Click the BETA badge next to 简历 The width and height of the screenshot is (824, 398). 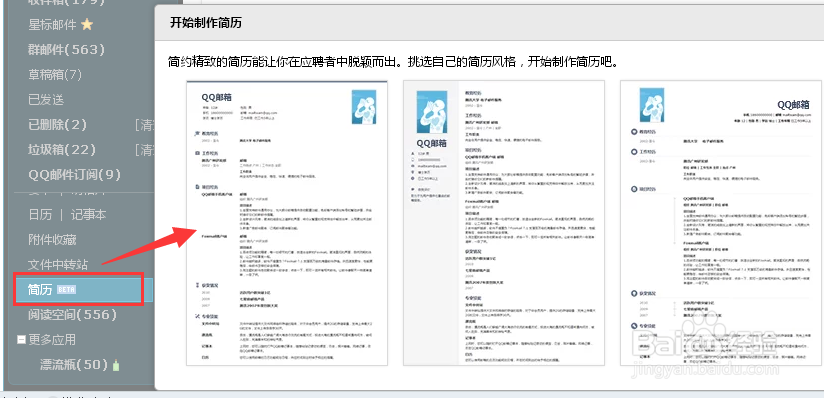(x=67, y=290)
